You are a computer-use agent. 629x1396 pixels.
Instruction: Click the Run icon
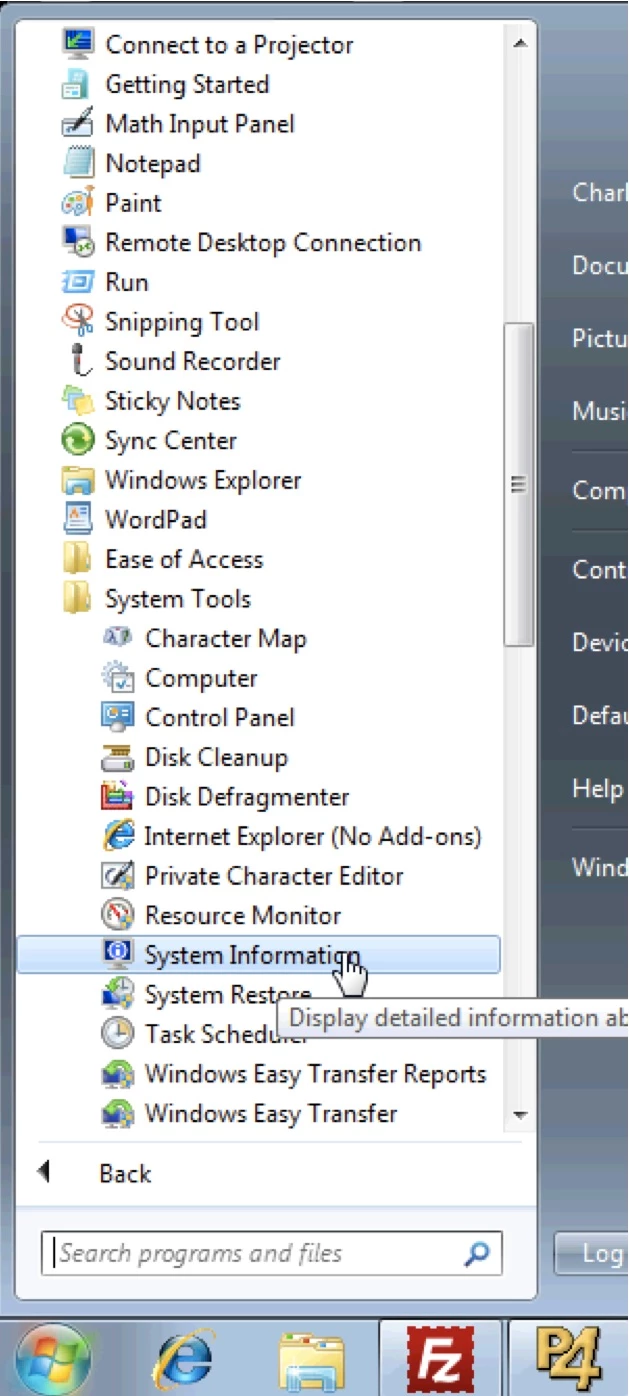(x=77, y=282)
